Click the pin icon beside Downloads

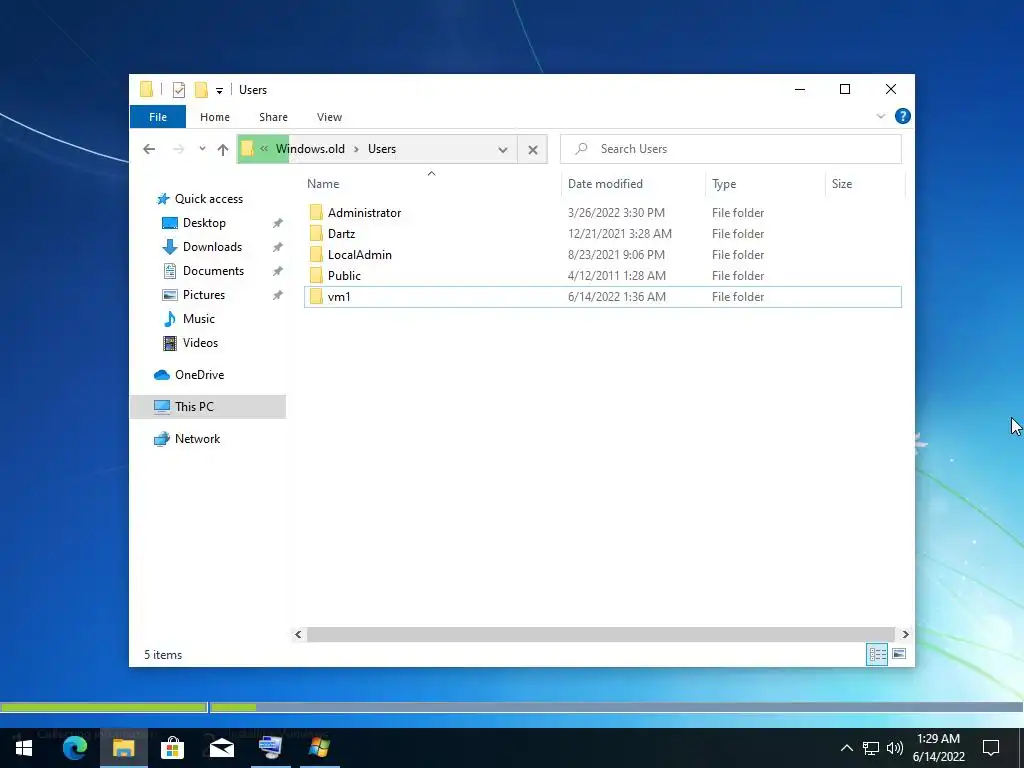point(278,247)
